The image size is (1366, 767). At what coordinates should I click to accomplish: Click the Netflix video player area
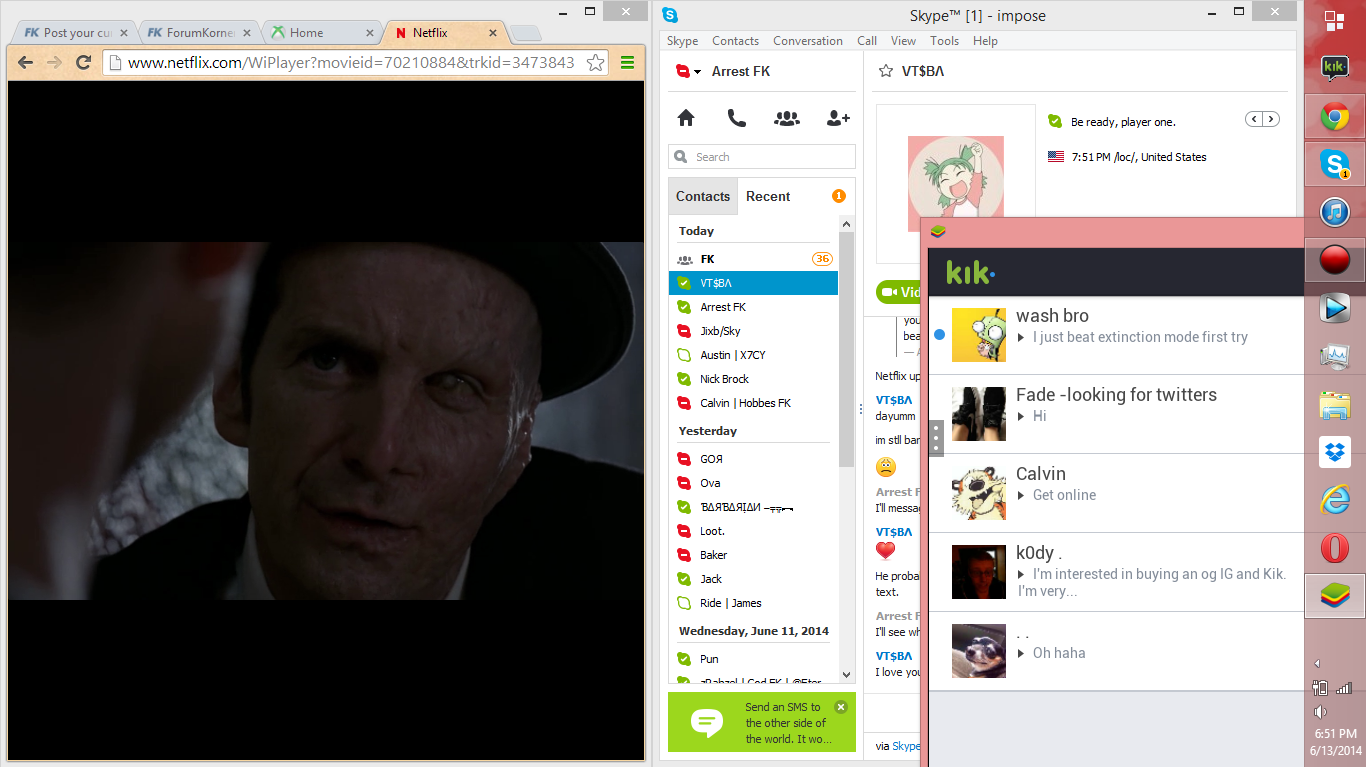point(326,421)
